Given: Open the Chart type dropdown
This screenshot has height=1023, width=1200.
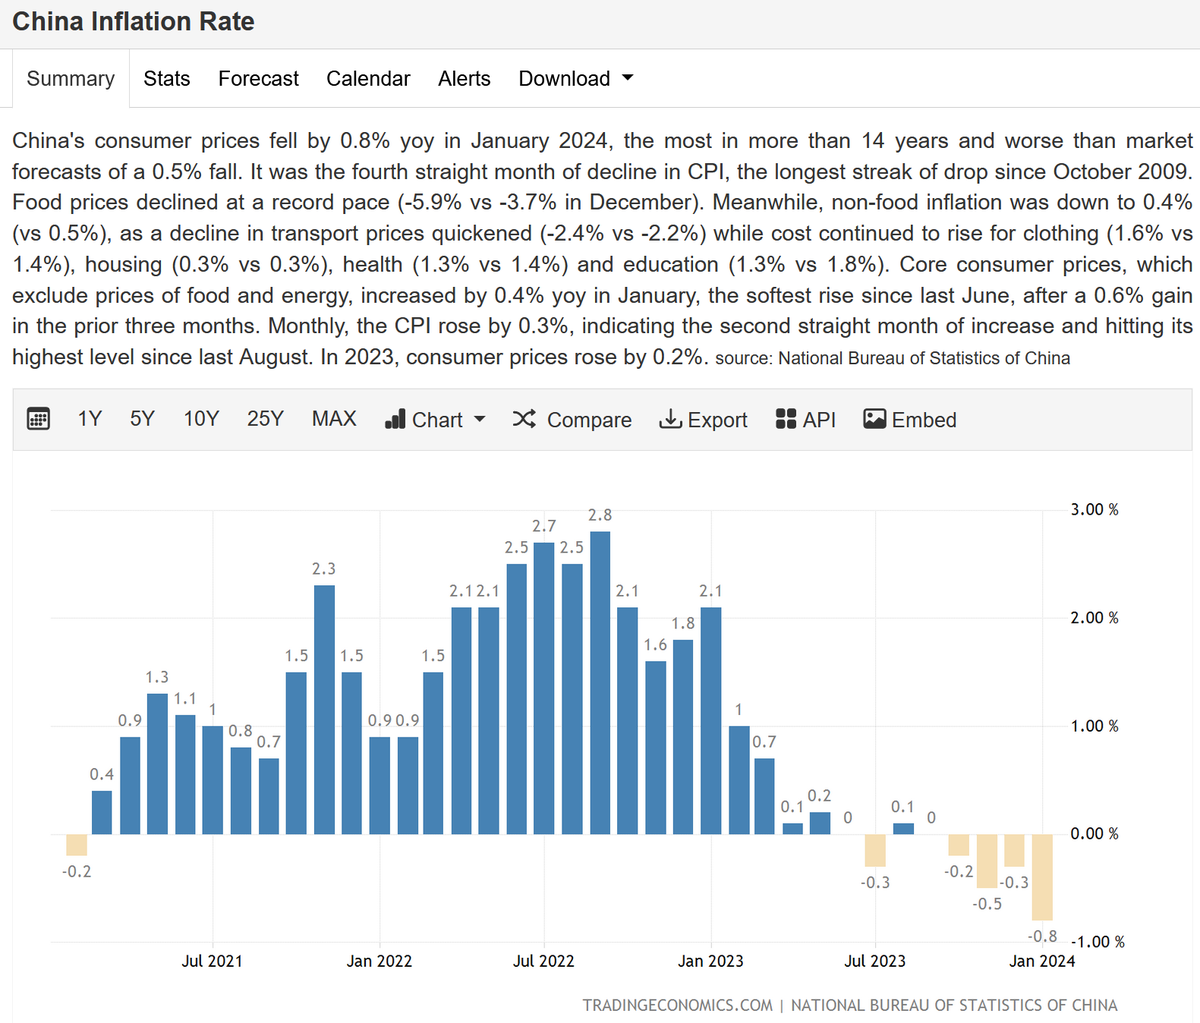Looking at the screenshot, I should pos(435,420).
